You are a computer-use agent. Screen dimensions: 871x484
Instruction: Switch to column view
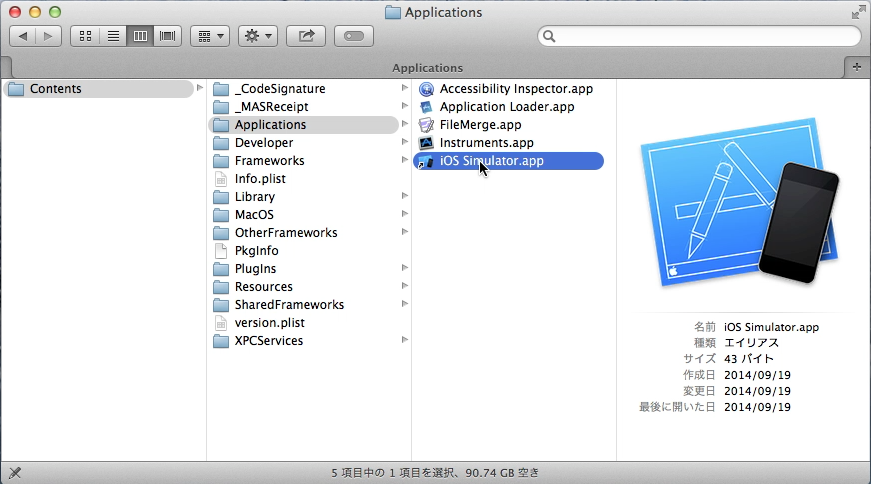click(x=140, y=36)
